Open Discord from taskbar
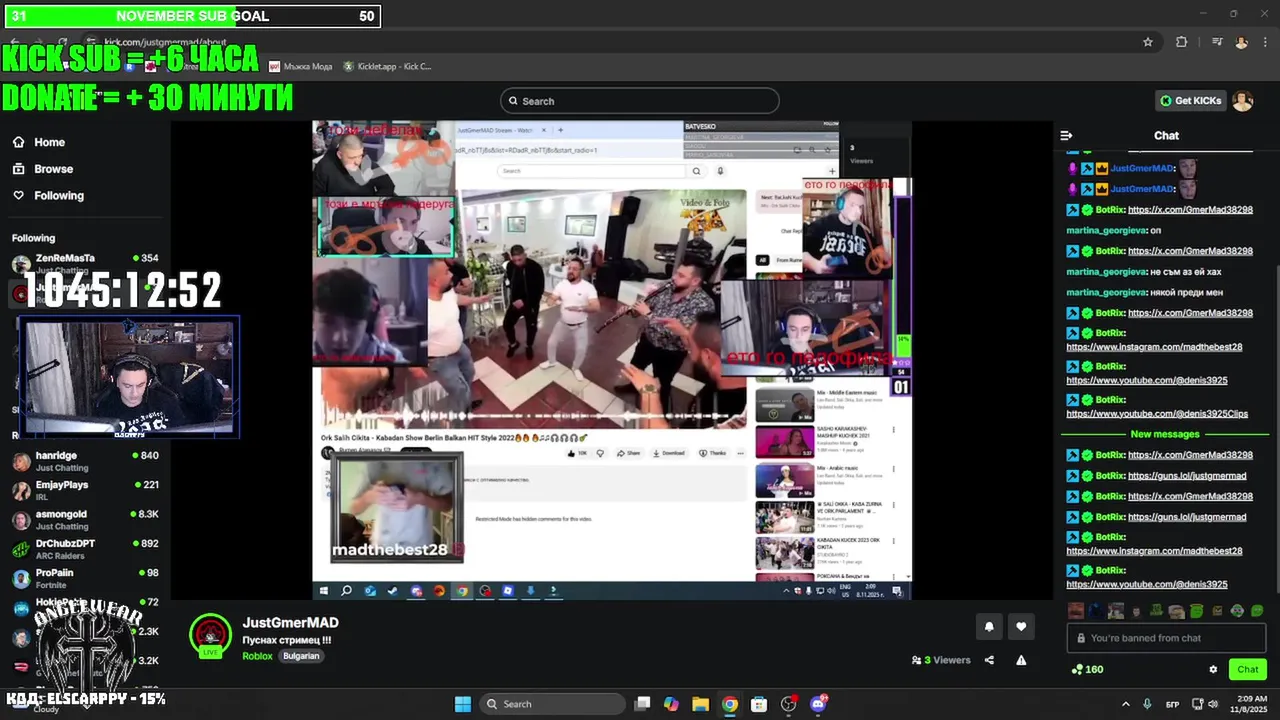 pos(819,704)
